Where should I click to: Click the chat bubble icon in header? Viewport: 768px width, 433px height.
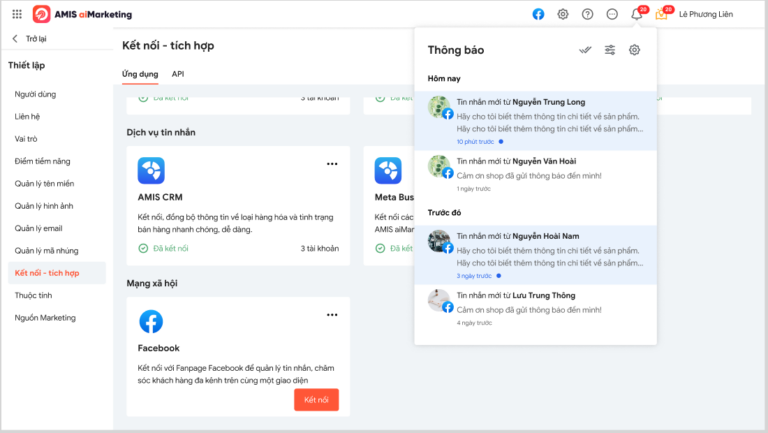[x=611, y=14]
